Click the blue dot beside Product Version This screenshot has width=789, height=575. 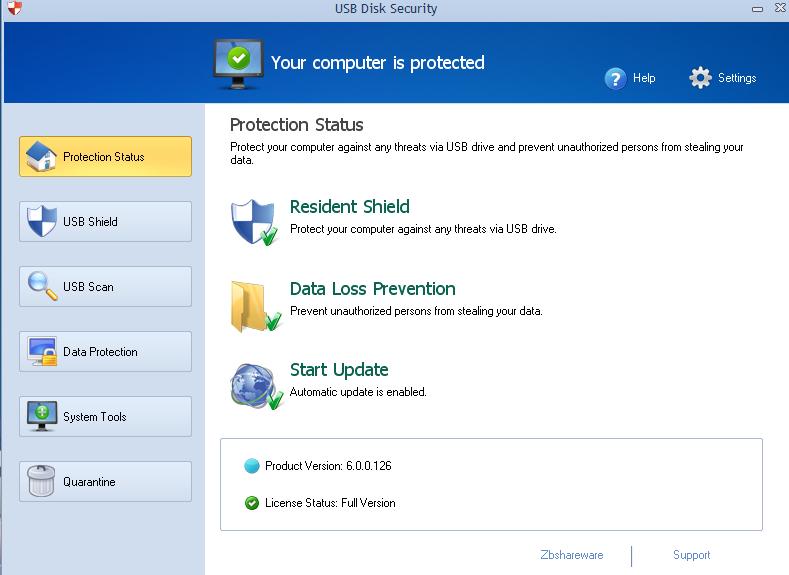pos(251,466)
